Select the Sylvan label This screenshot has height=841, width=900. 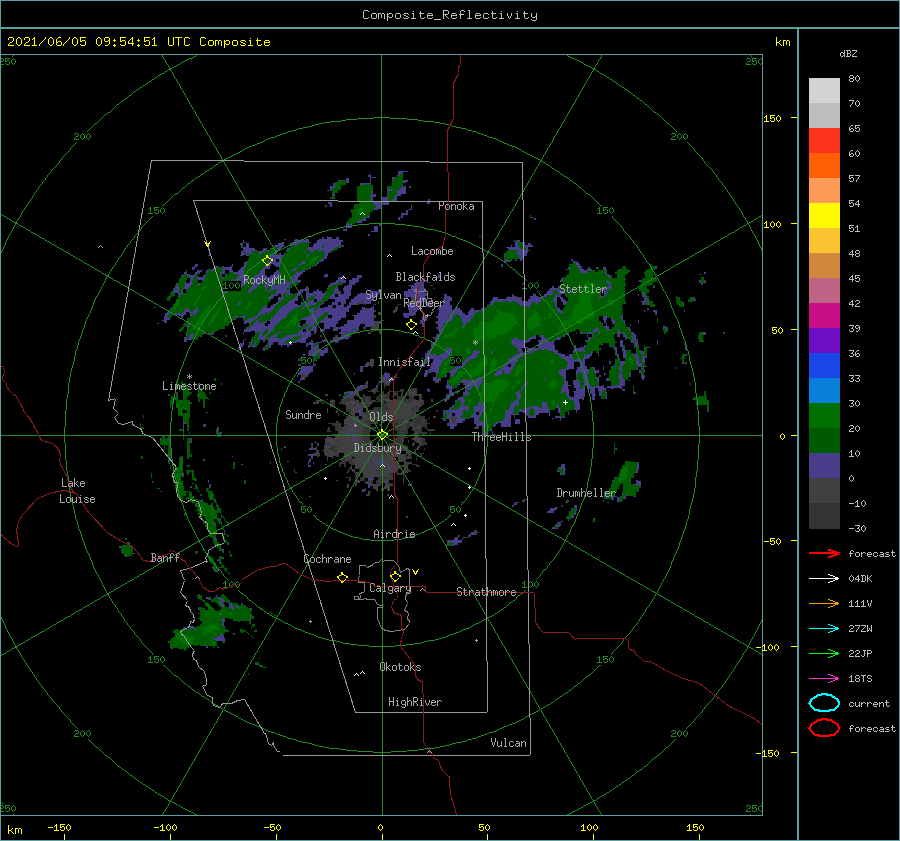[x=383, y=295]
